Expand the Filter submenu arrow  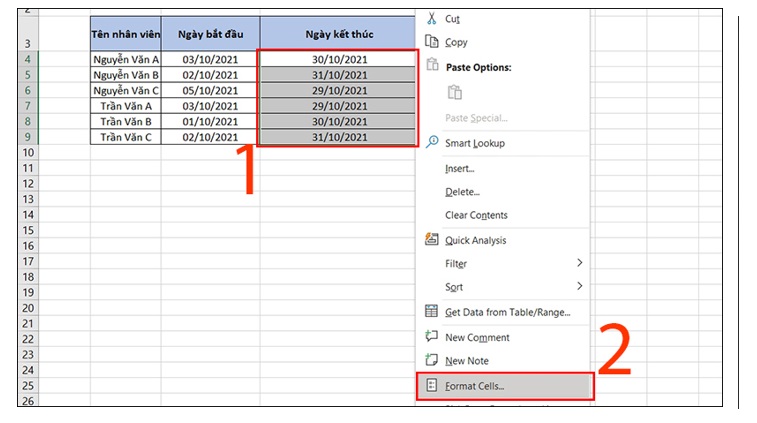[x=579, y=264]
